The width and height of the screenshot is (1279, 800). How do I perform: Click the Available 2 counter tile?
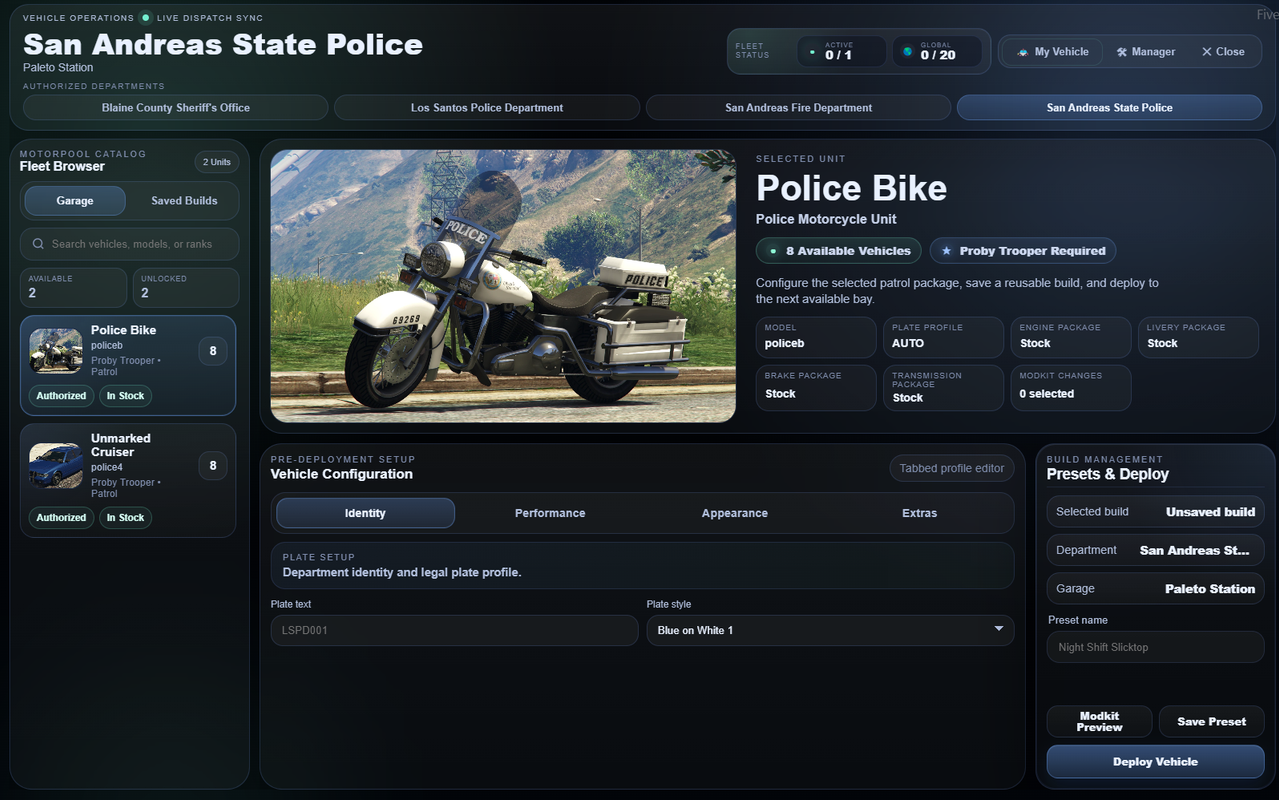click(74, 288)
